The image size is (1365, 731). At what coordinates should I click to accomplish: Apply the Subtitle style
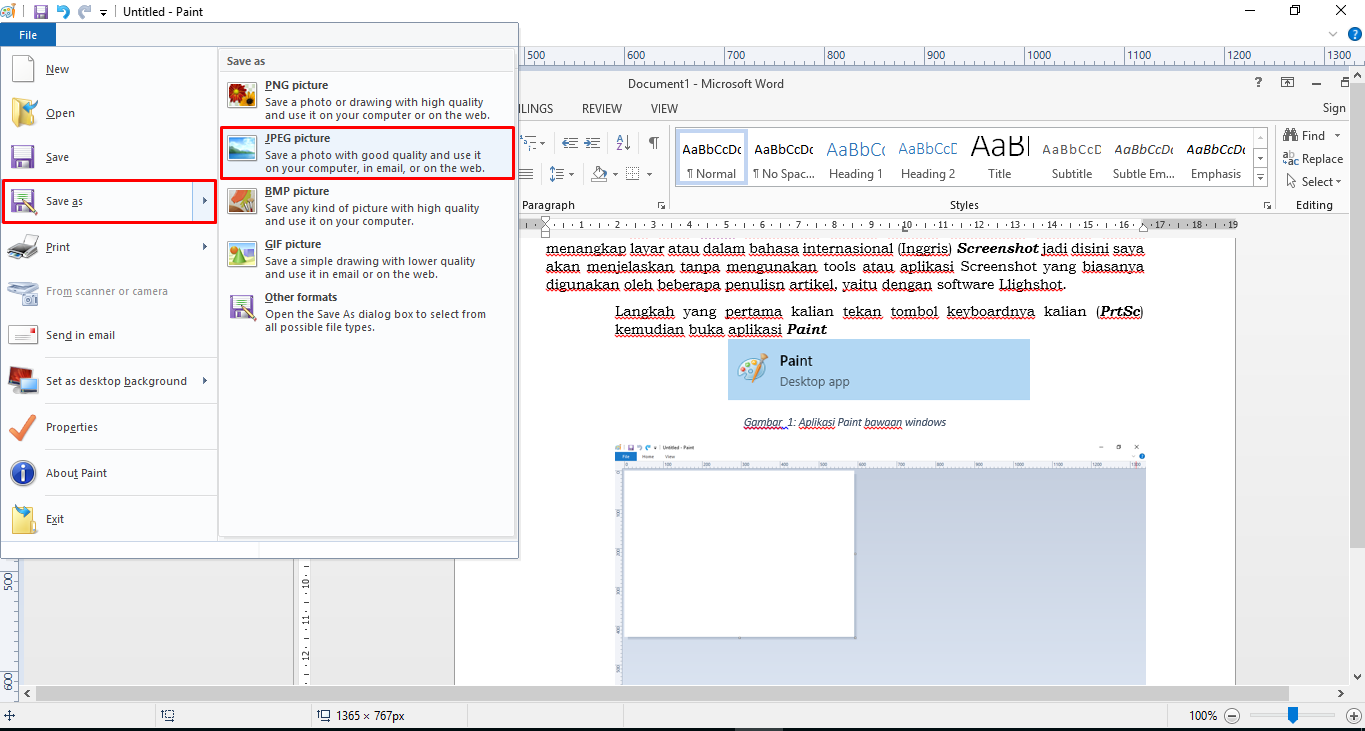pyautogui.click(x=1072, y=158)
